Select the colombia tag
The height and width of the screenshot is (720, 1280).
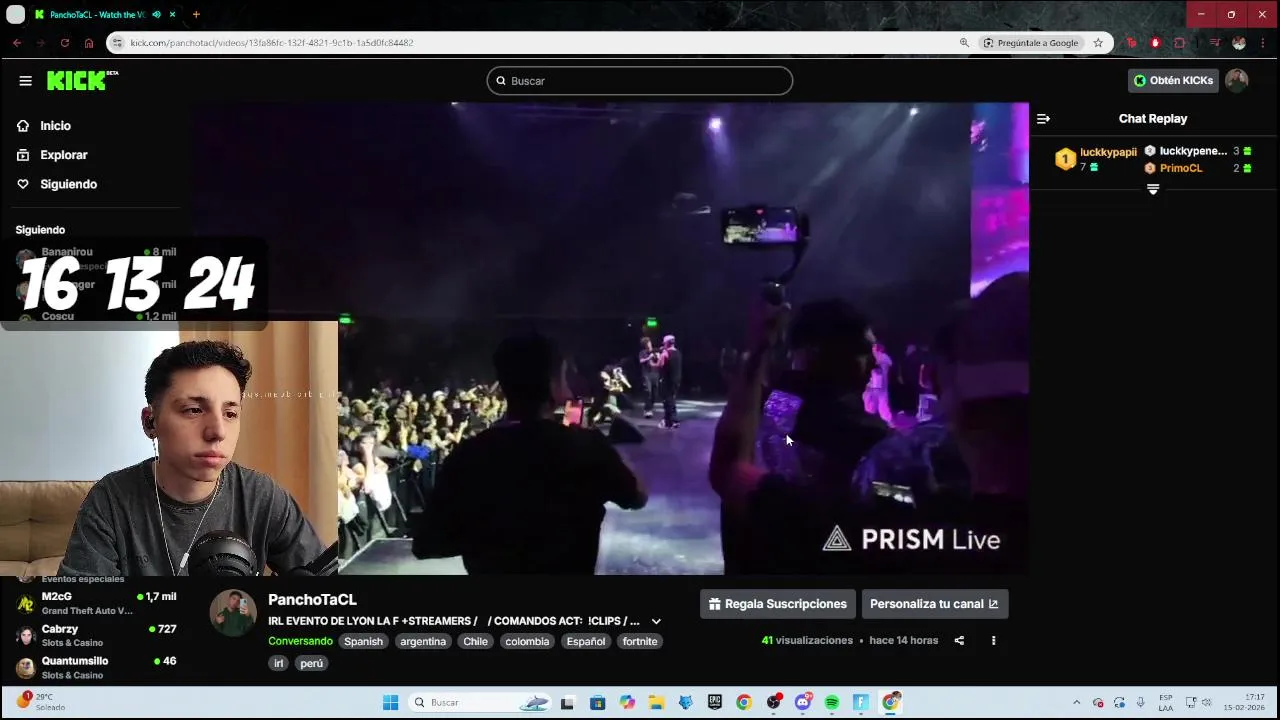click(x=527, y=641)
